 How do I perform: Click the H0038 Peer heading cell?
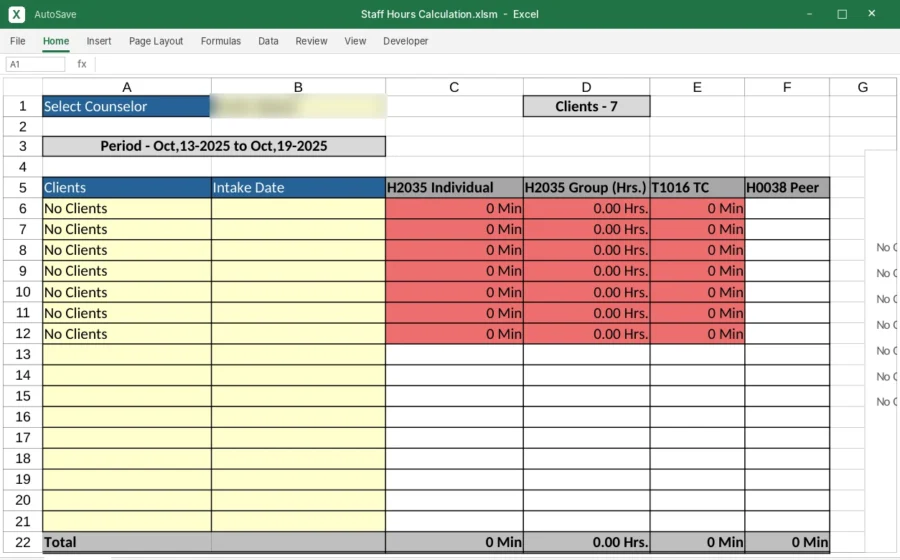coord(787,188)
